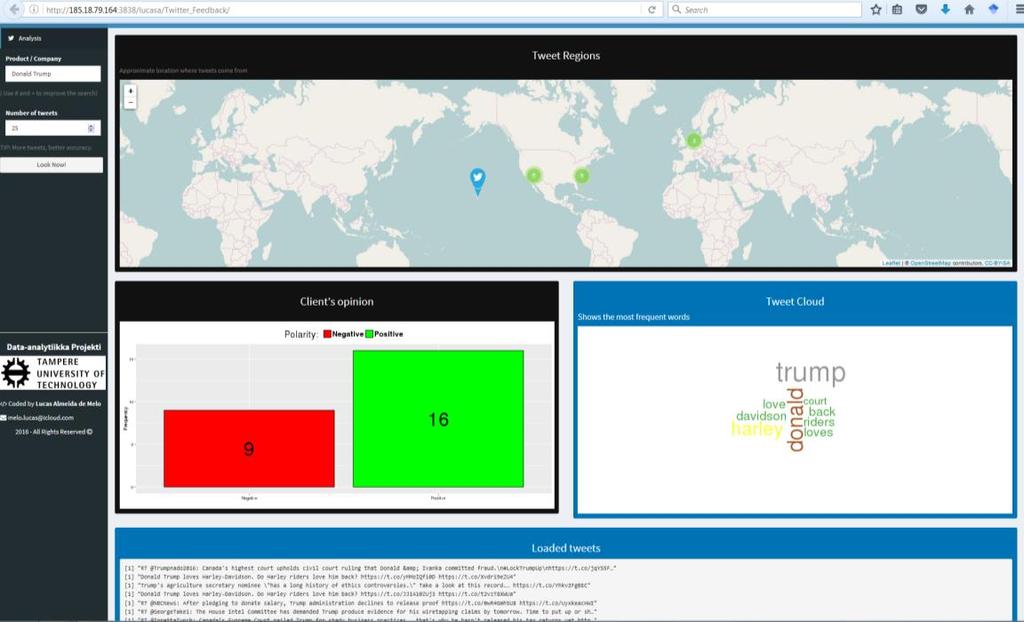Click the Tampere University of Technology logo
1024x622 pixels.
click(53, 373)
